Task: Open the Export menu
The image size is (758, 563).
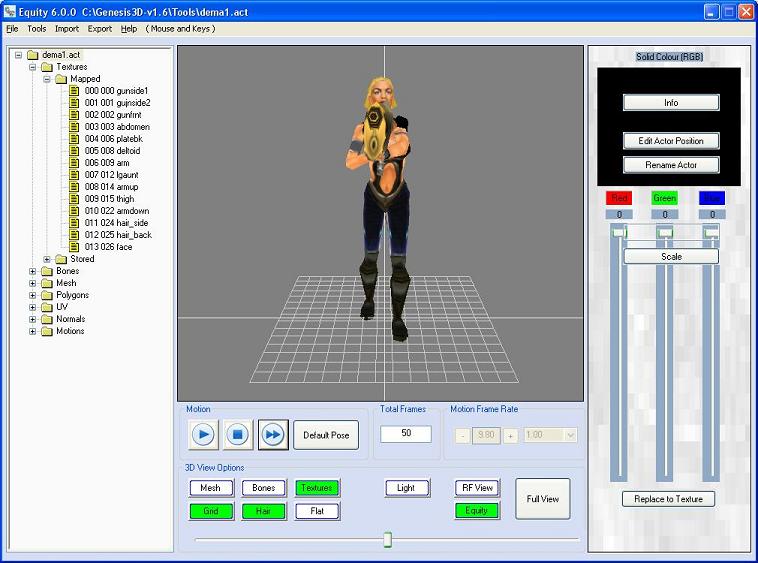Action: coord(99,29)
